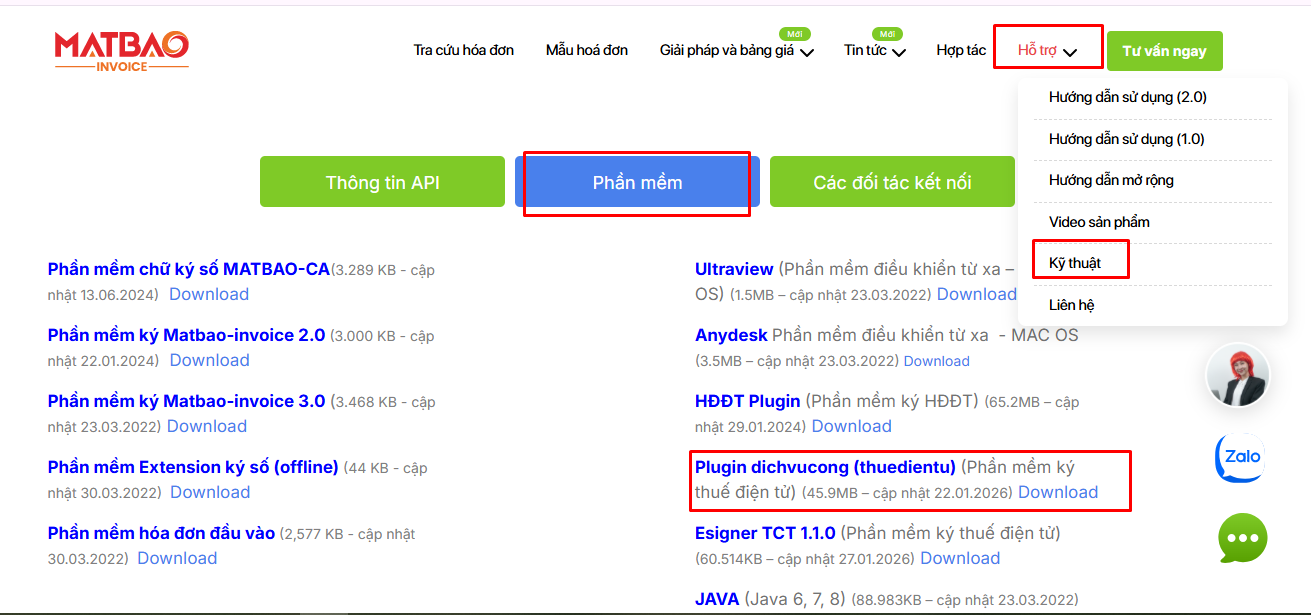Open the Esigner TCT 1.1.0 link

[765, 533]
